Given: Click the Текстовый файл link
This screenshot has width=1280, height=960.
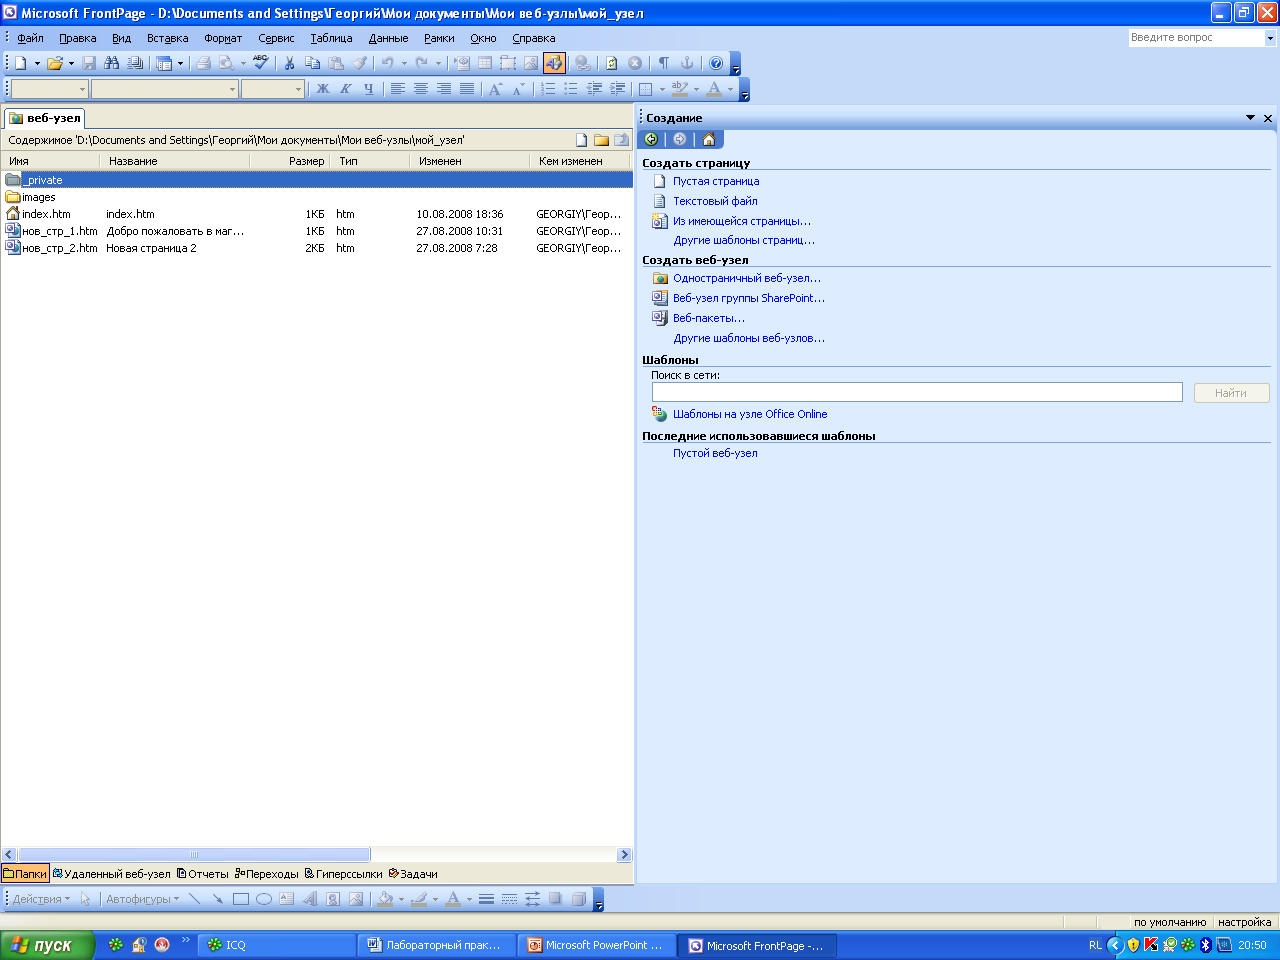Looking at the screenshot, I should (x=715, y=201).
